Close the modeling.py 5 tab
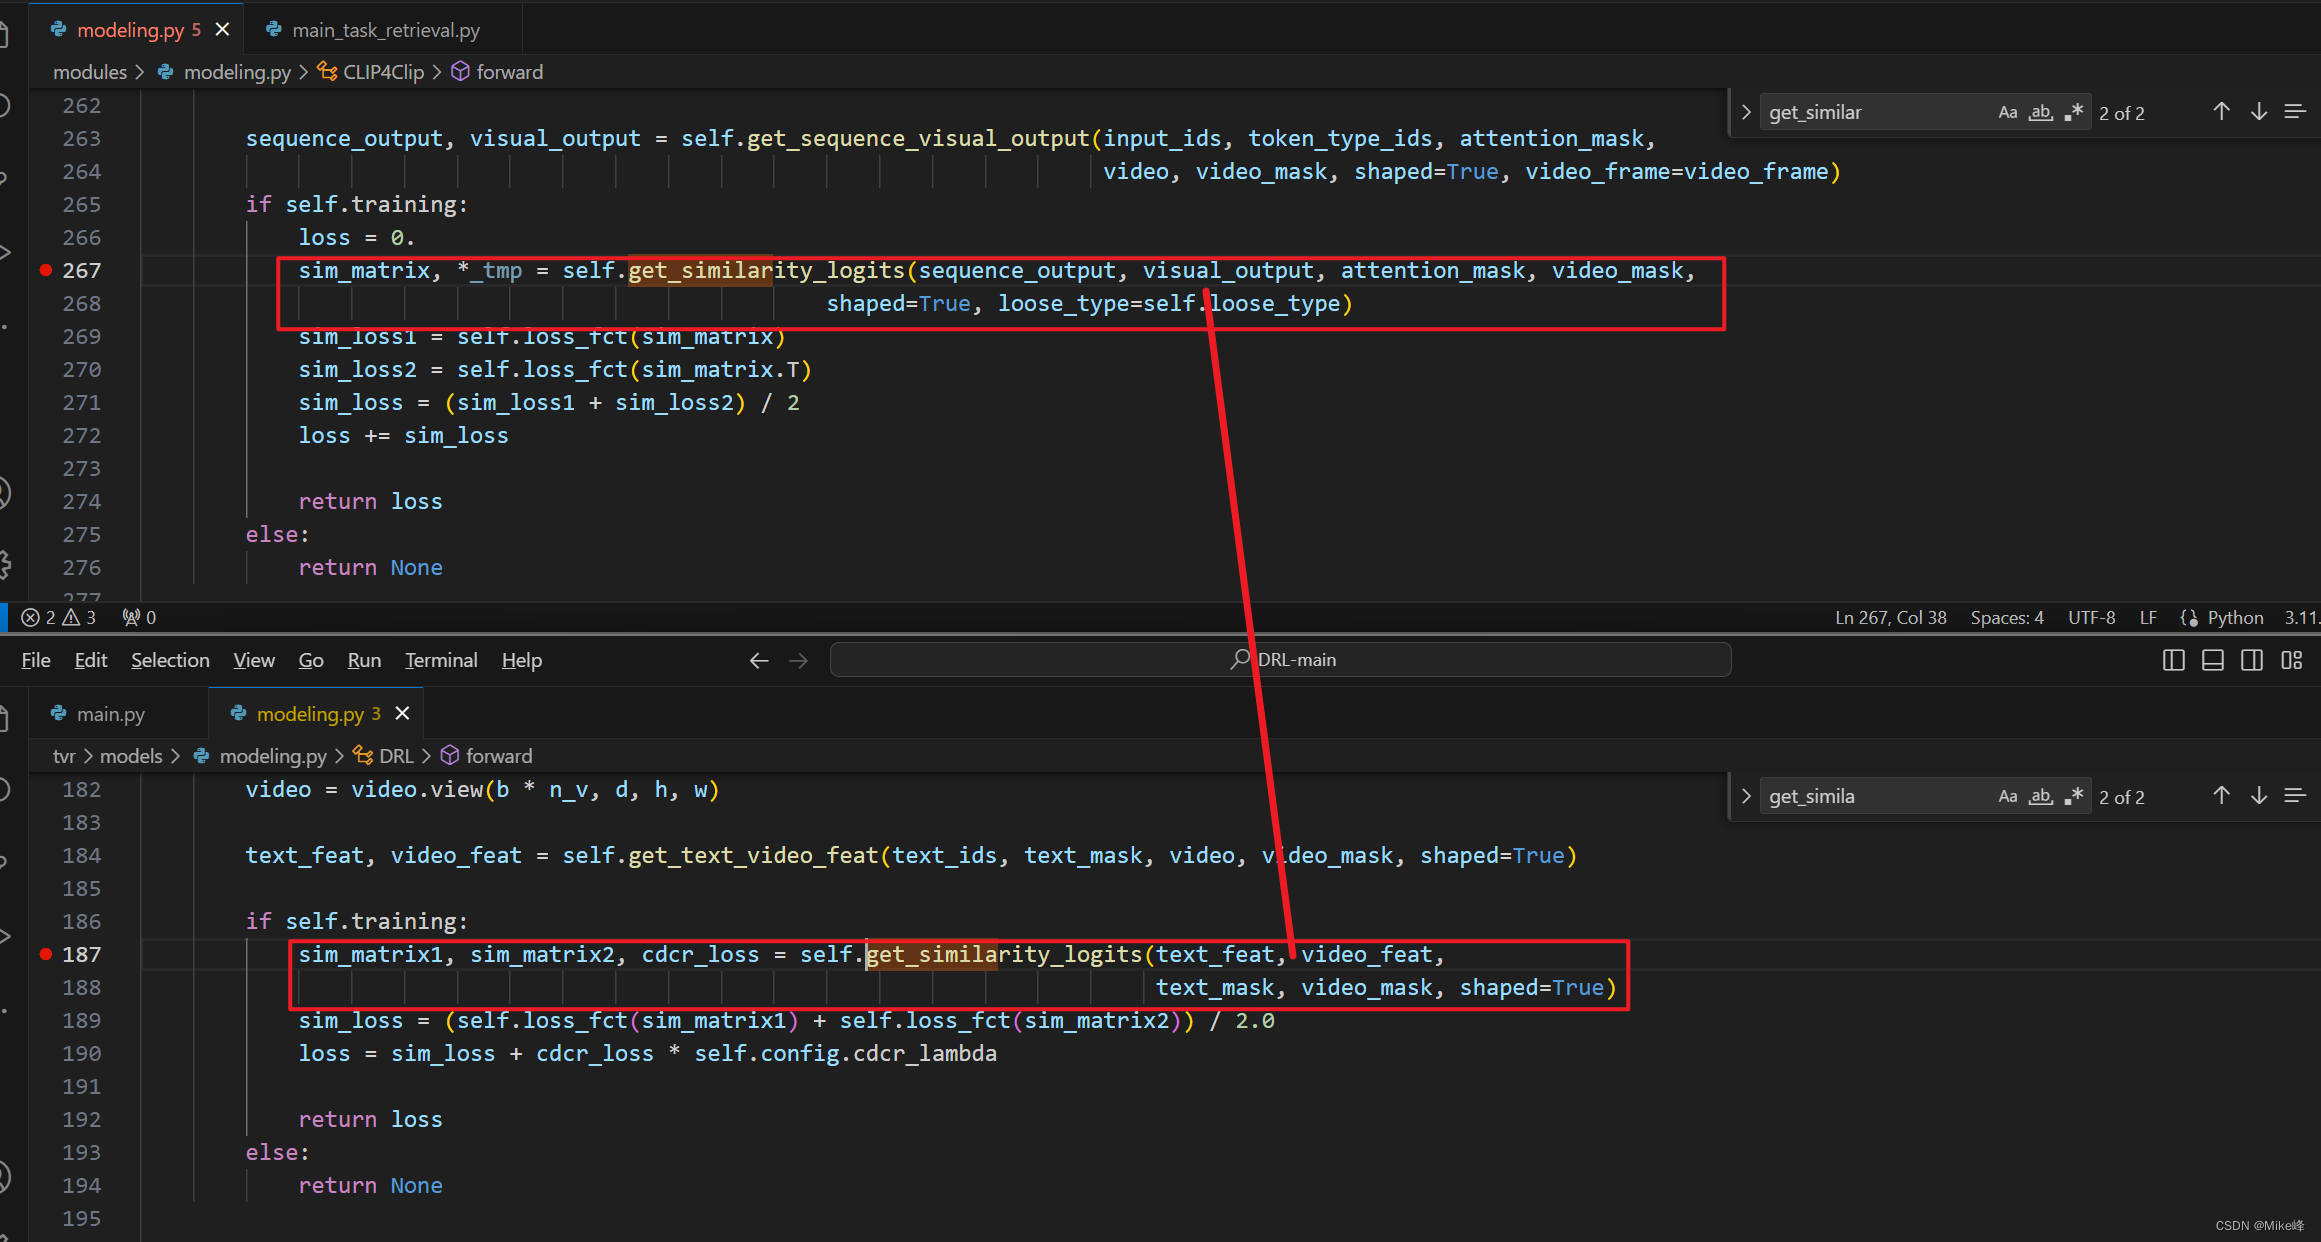This screenshot has height=1242, width=2321. (x=222, y=30)
